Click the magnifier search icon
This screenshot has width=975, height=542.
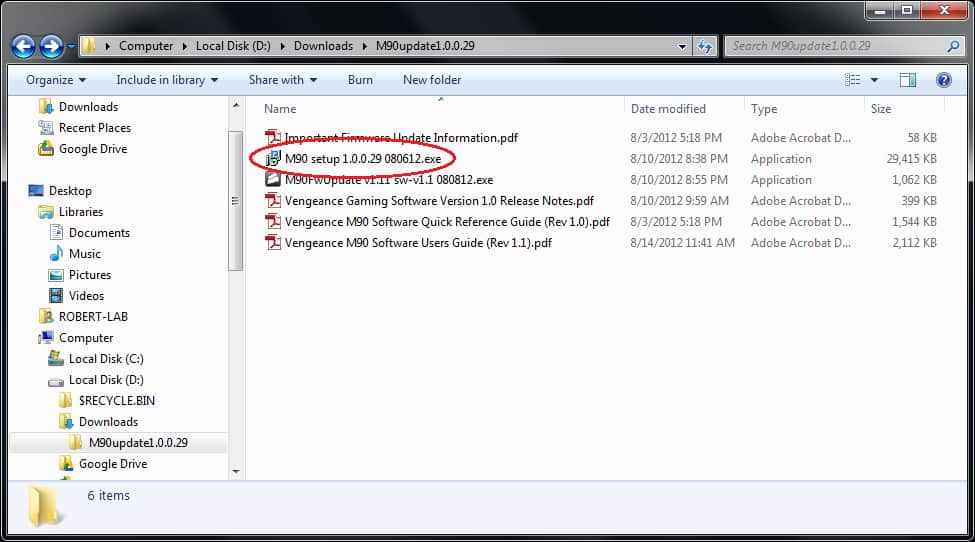[953, 46]
